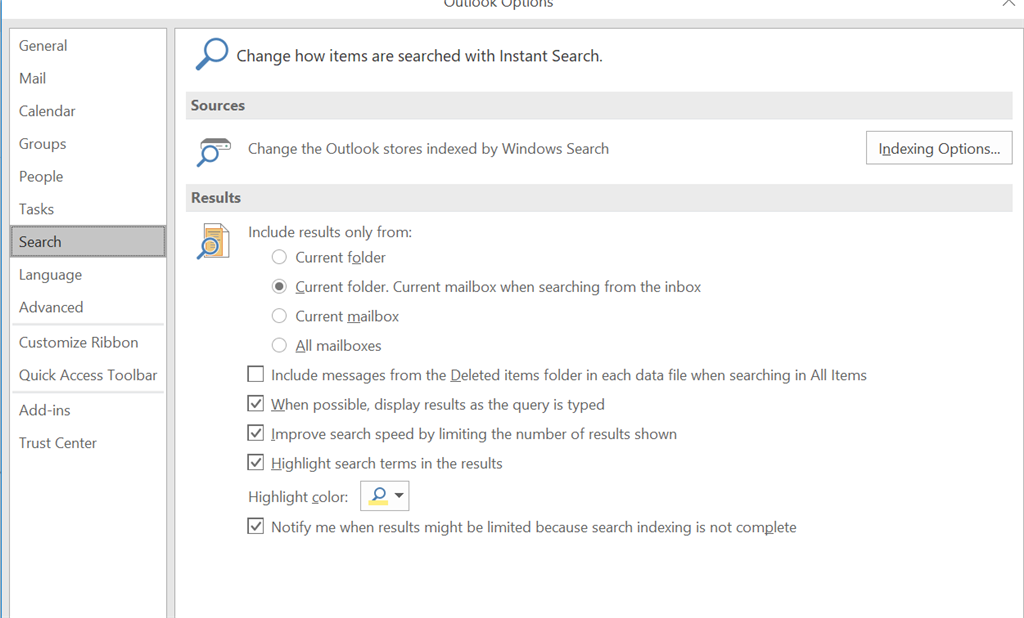Open the Mail options category
The image size is (1024, 618).
88,78
